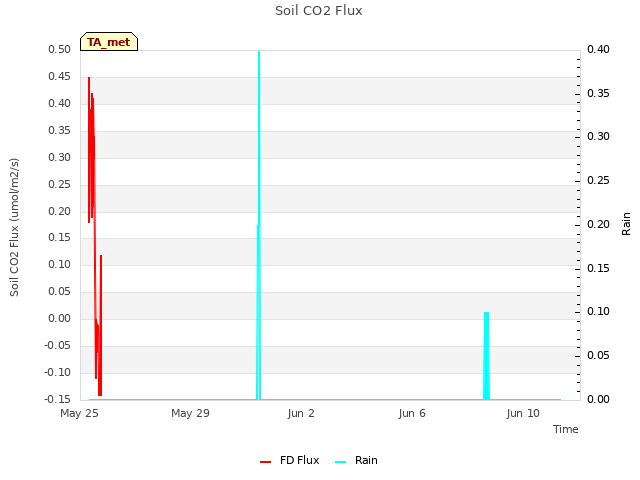Screen dimensions: 640x480
Task: Click the cyan rain bar near Jun 9
Action: coord(486,356)
